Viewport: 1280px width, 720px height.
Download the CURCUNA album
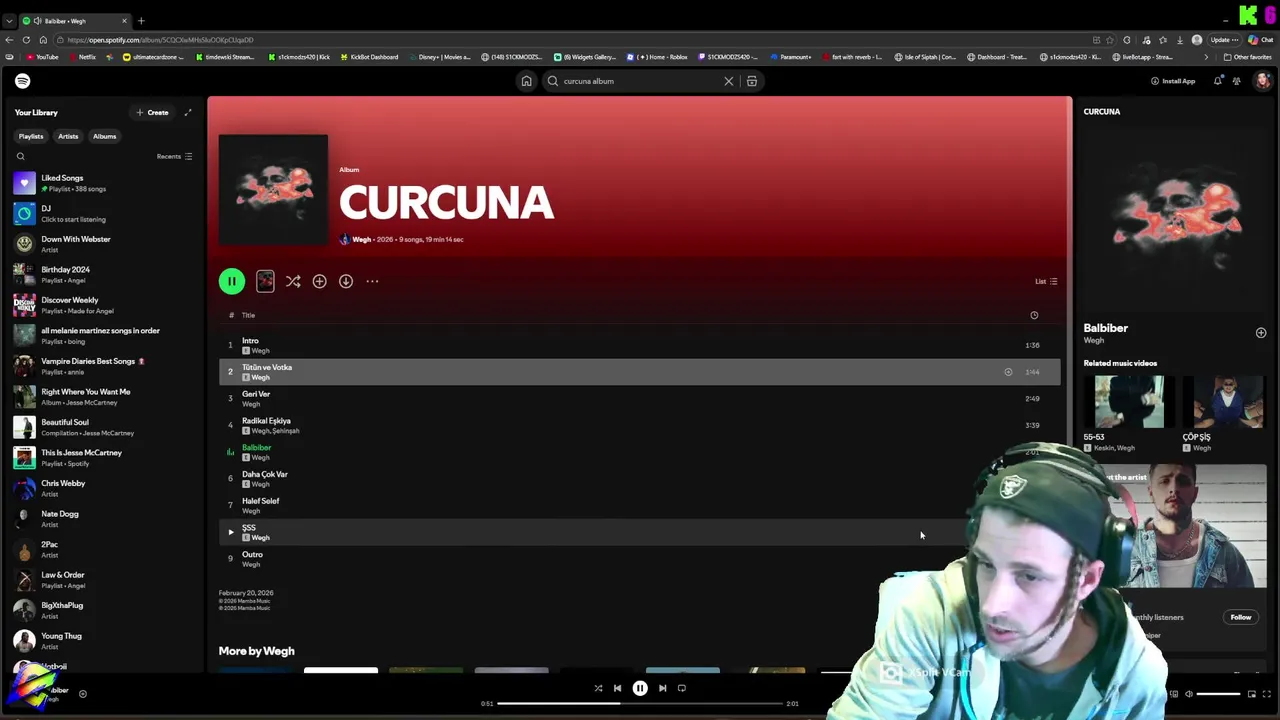[345, 281]
